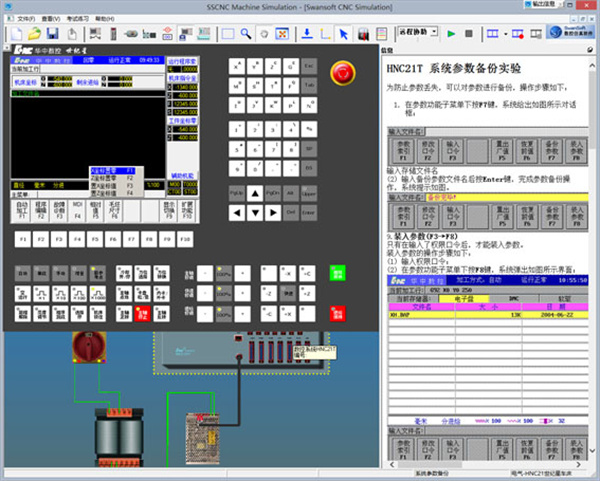This screenshot has height=481, width=600.
Task: Click the green play icon in toolbar
Action: 451,34
